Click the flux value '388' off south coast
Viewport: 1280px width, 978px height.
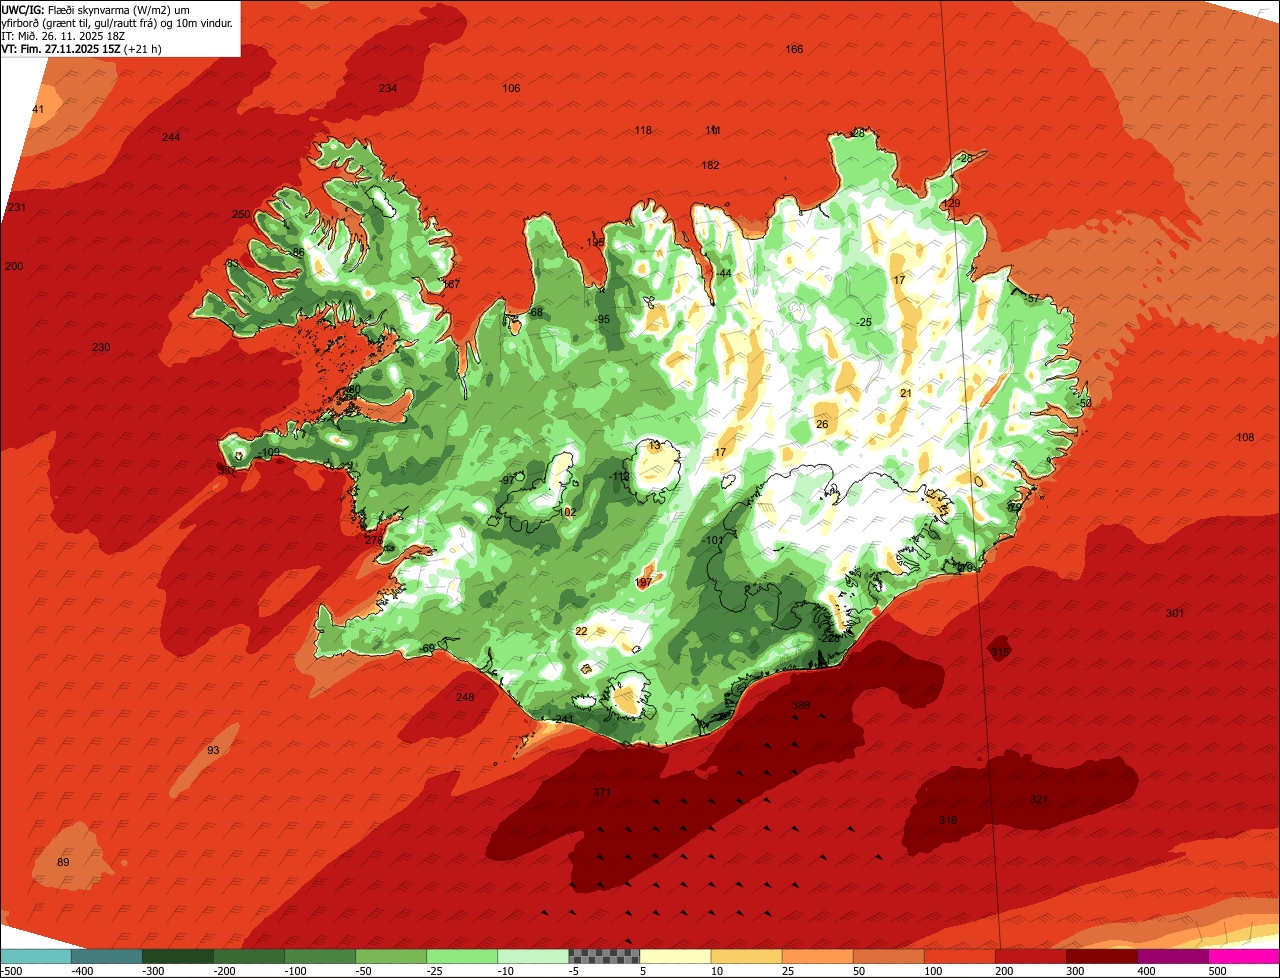point(801,705)
